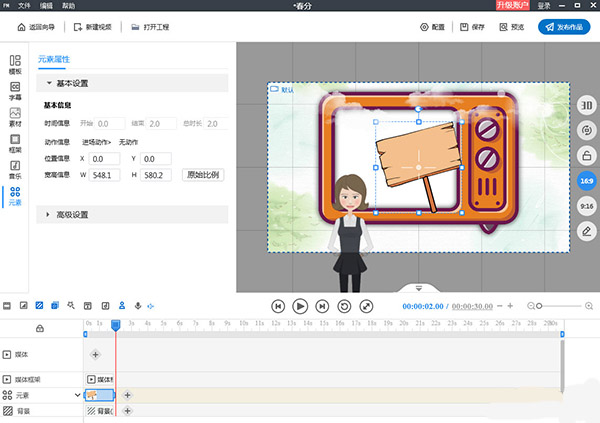Click the text box icon in timeline toolbar

88,305
